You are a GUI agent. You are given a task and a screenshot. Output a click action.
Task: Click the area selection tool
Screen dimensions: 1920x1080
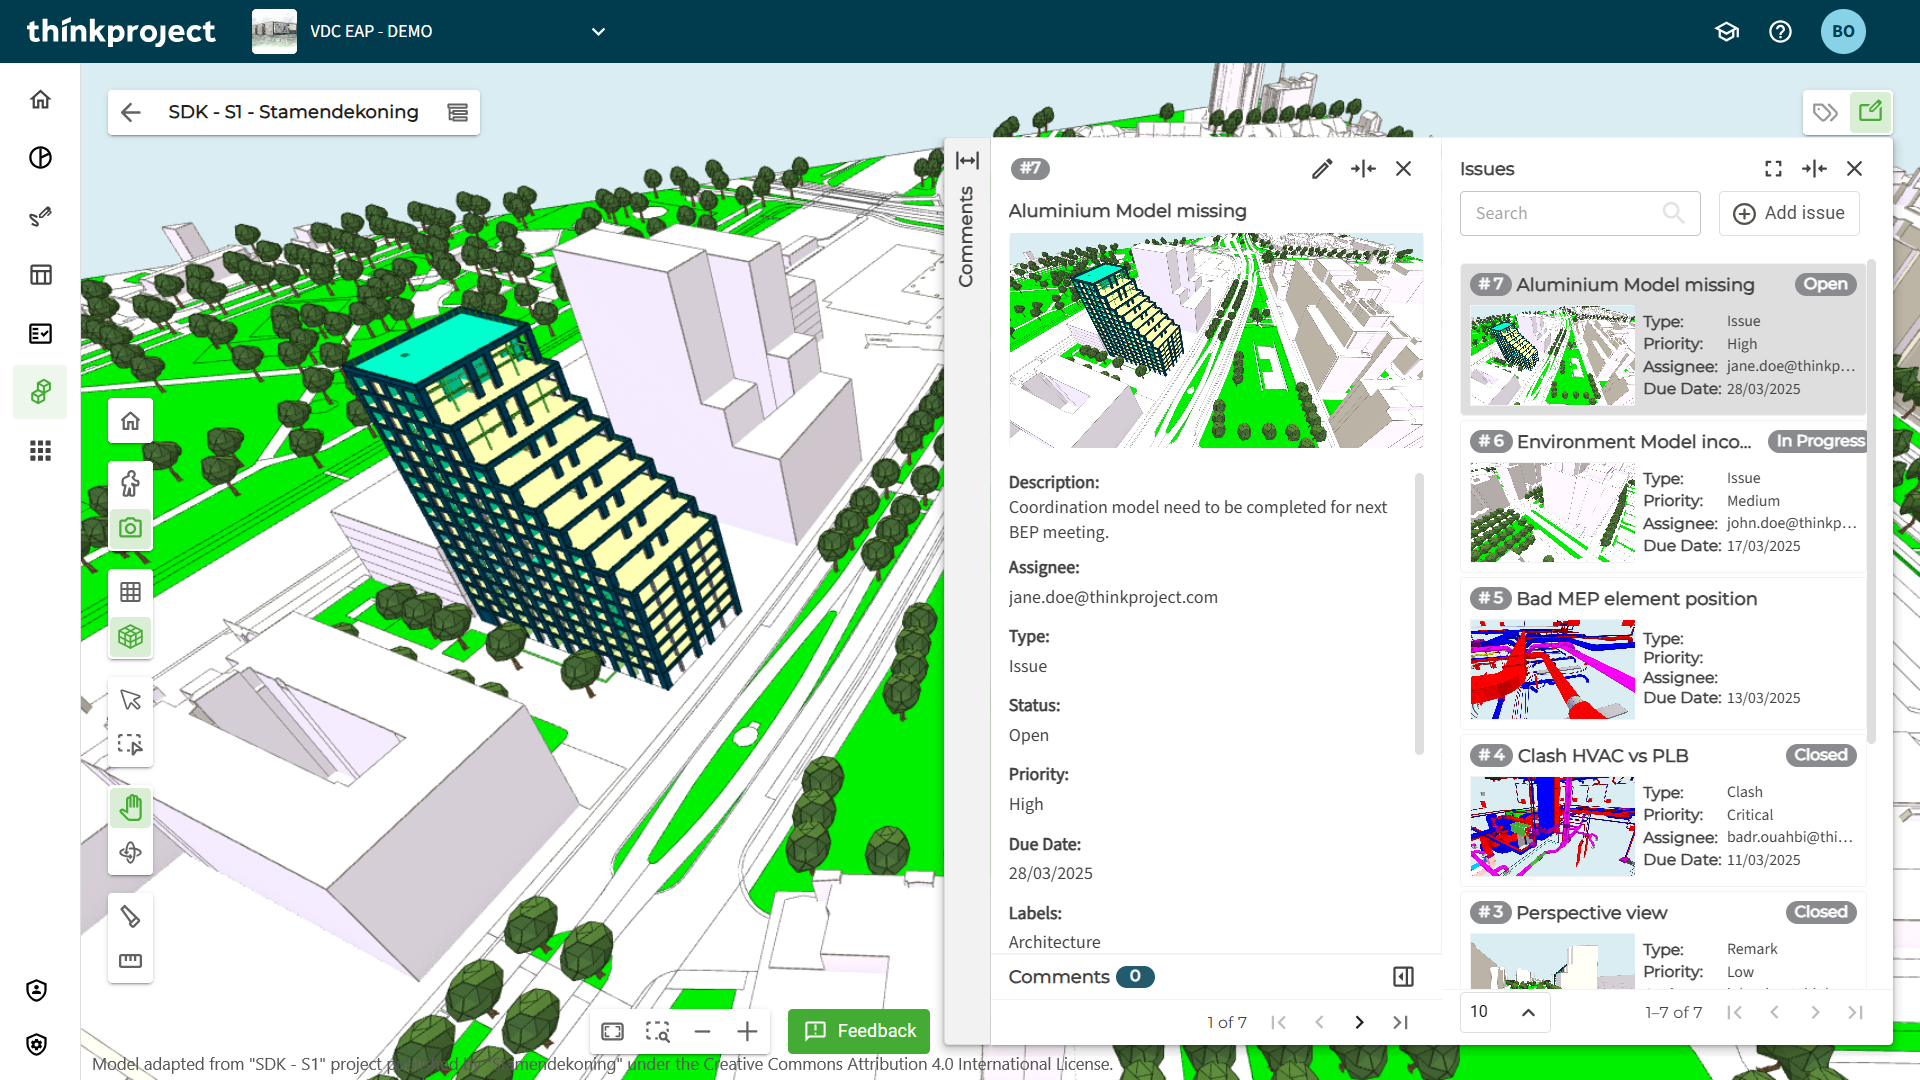tap(130, 744)
